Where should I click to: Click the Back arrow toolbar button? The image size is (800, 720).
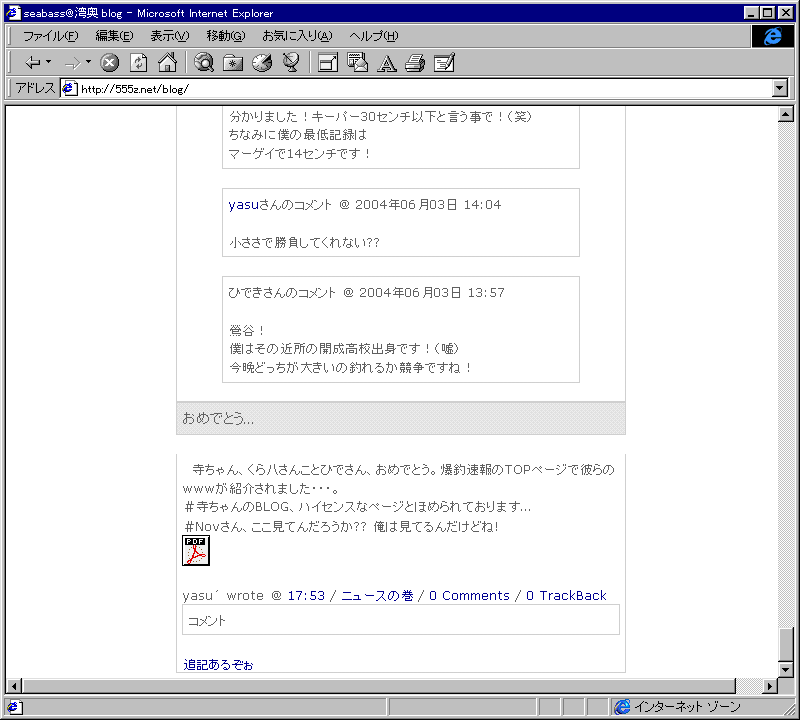point(33,63)
